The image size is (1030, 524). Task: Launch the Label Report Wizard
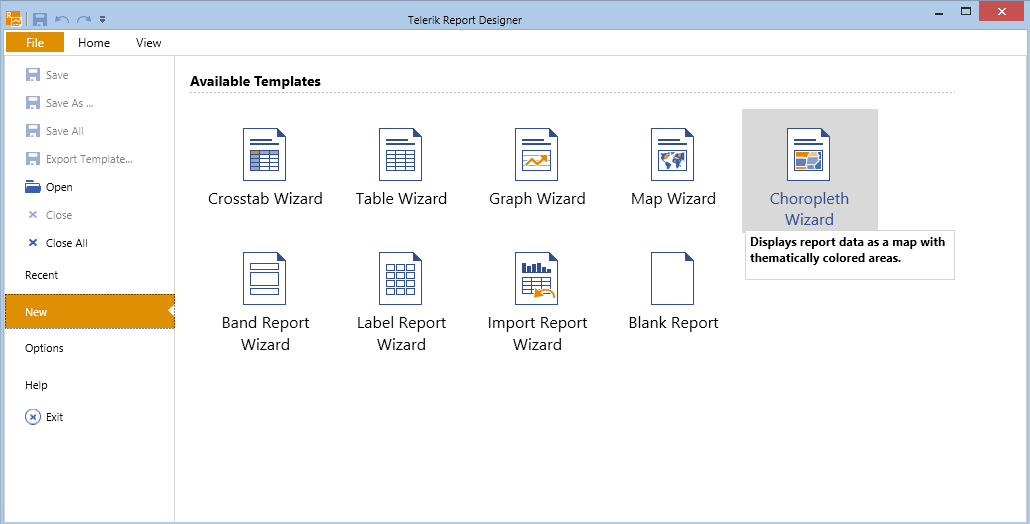[x=401, y=303]
